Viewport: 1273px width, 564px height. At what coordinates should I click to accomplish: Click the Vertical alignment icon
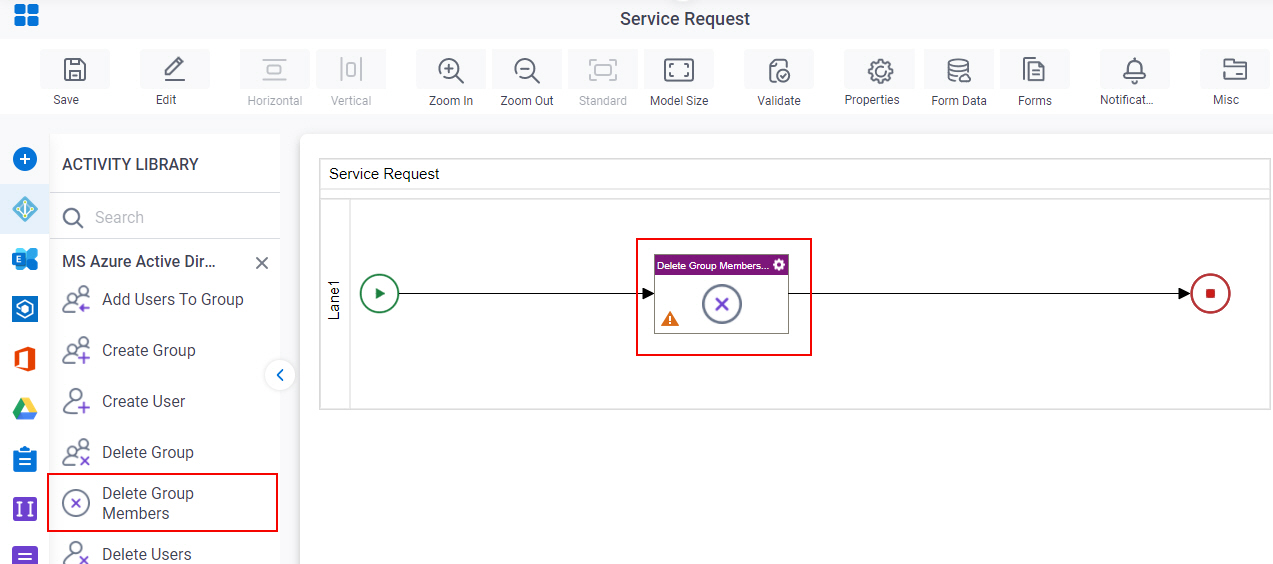click(x=350, y=70)
